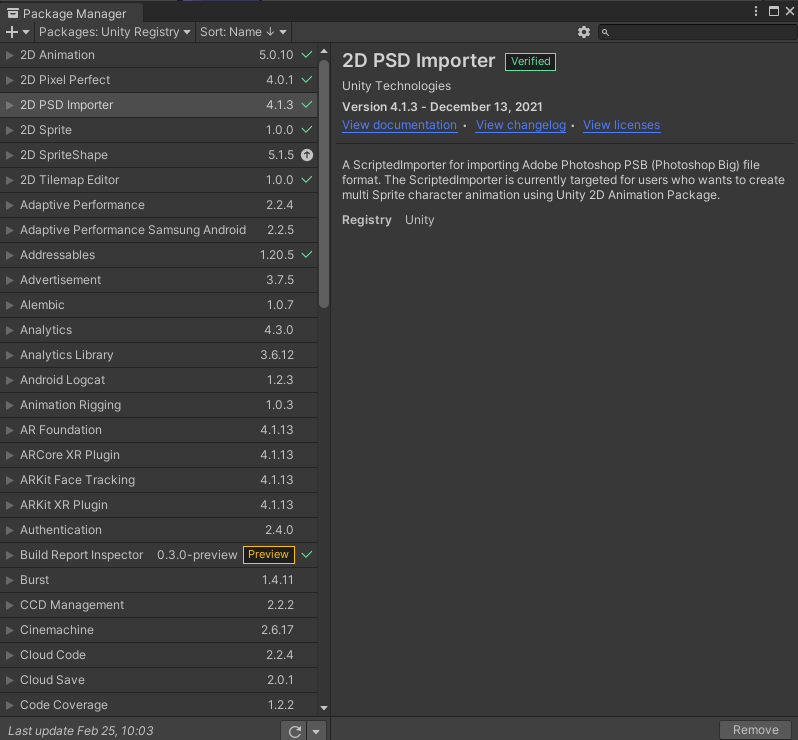
Task: Click the Version 4.1.3 date text
Action: point(442,107)
